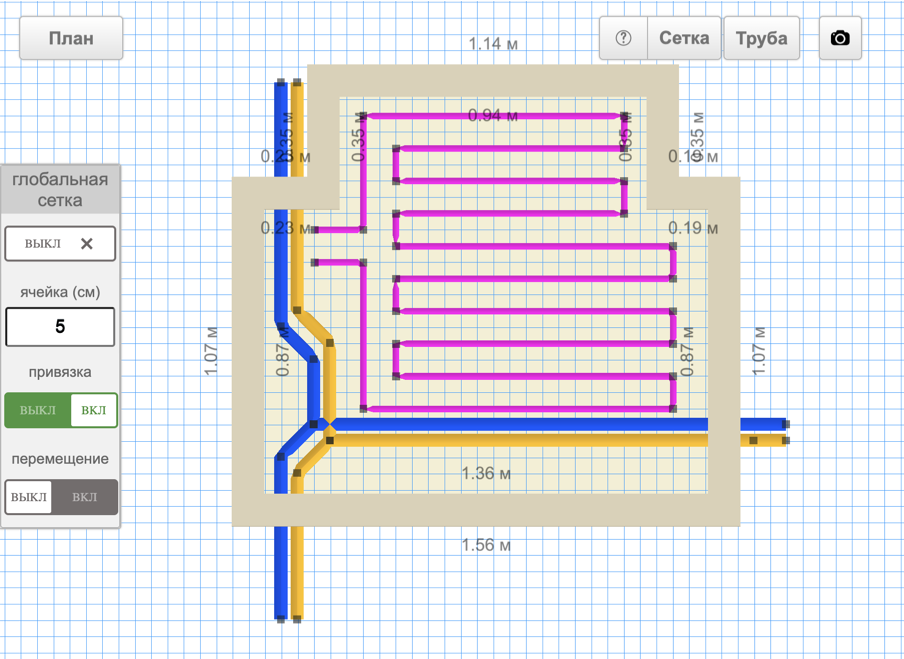Image resolution: width=904 pixels, height=659 pixels.
Task: Switch to the Сетка tab
Action: (x=684, y=39)
